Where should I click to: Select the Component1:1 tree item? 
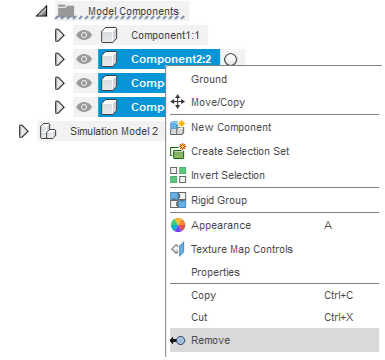point(165,35)
